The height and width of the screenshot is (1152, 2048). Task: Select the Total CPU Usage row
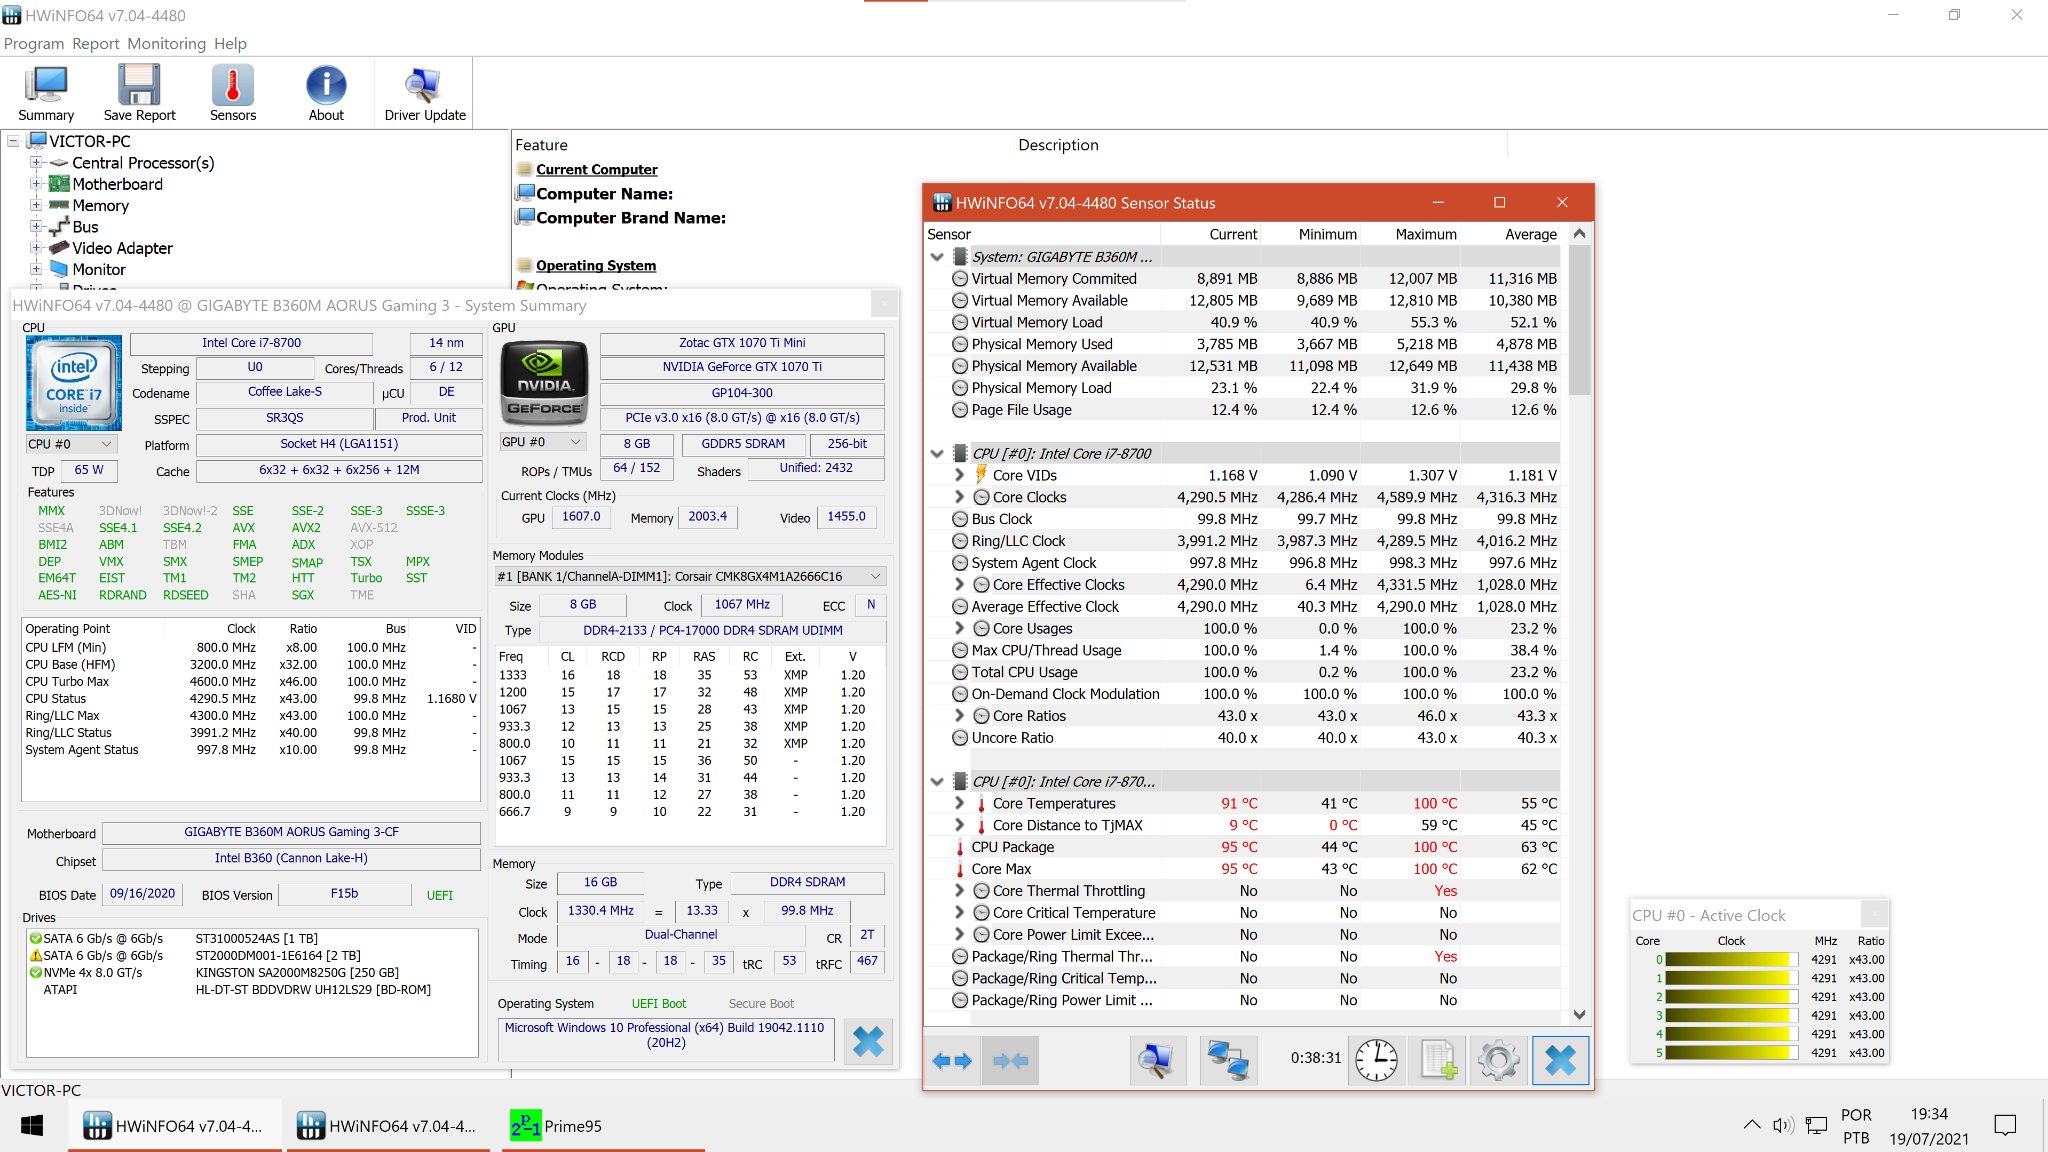click(1243, 672)
